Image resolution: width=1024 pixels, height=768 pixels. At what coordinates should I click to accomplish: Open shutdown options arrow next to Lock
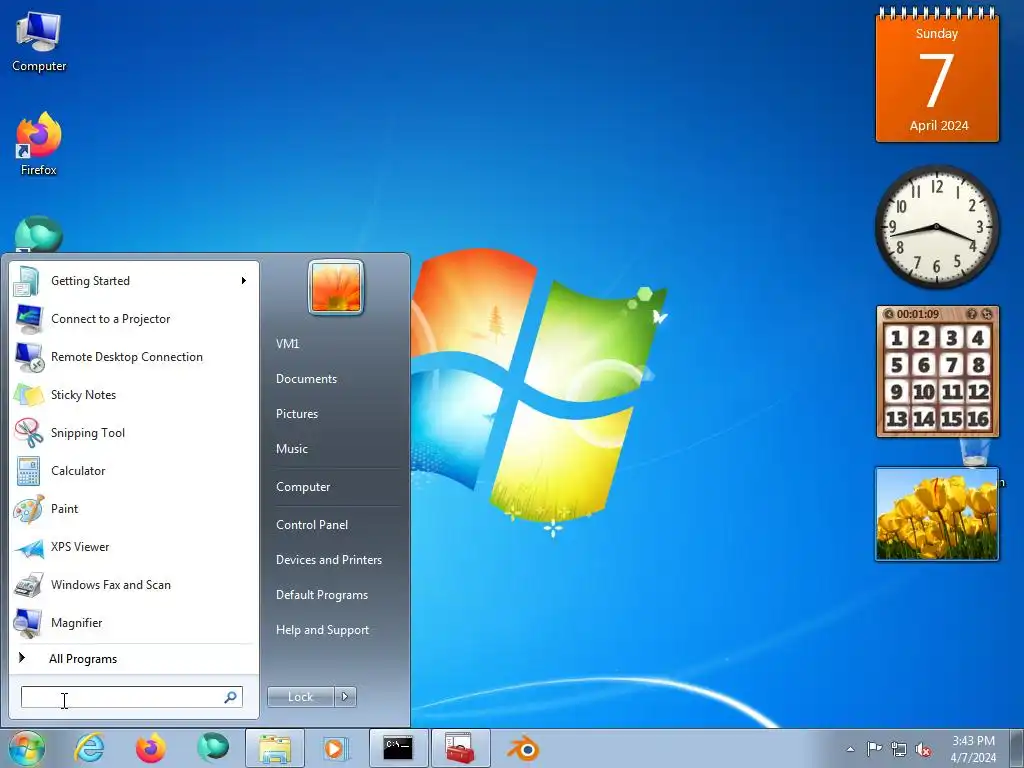tap(345, 697)
